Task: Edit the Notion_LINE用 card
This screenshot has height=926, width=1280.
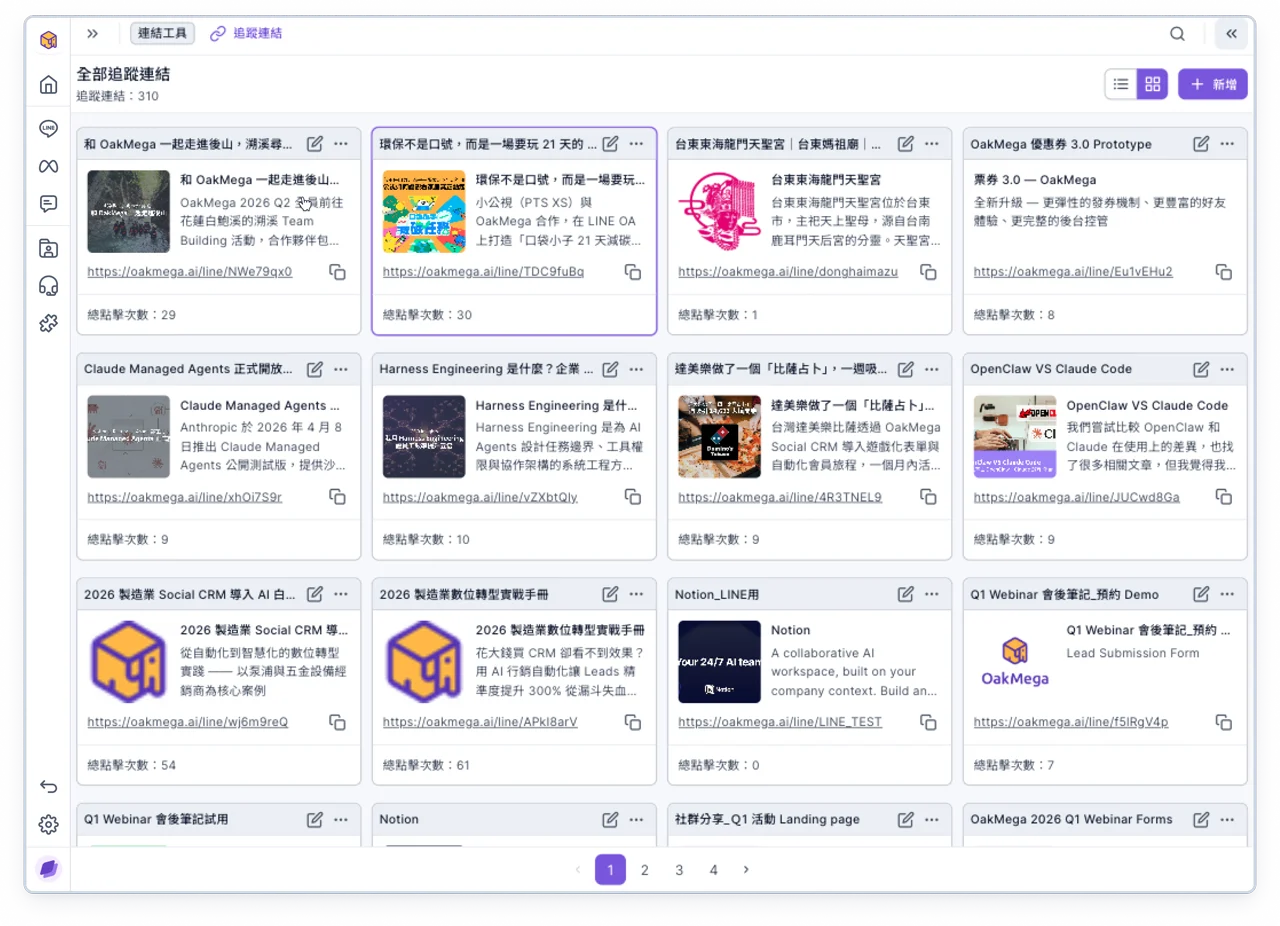Action: [906, 594]
